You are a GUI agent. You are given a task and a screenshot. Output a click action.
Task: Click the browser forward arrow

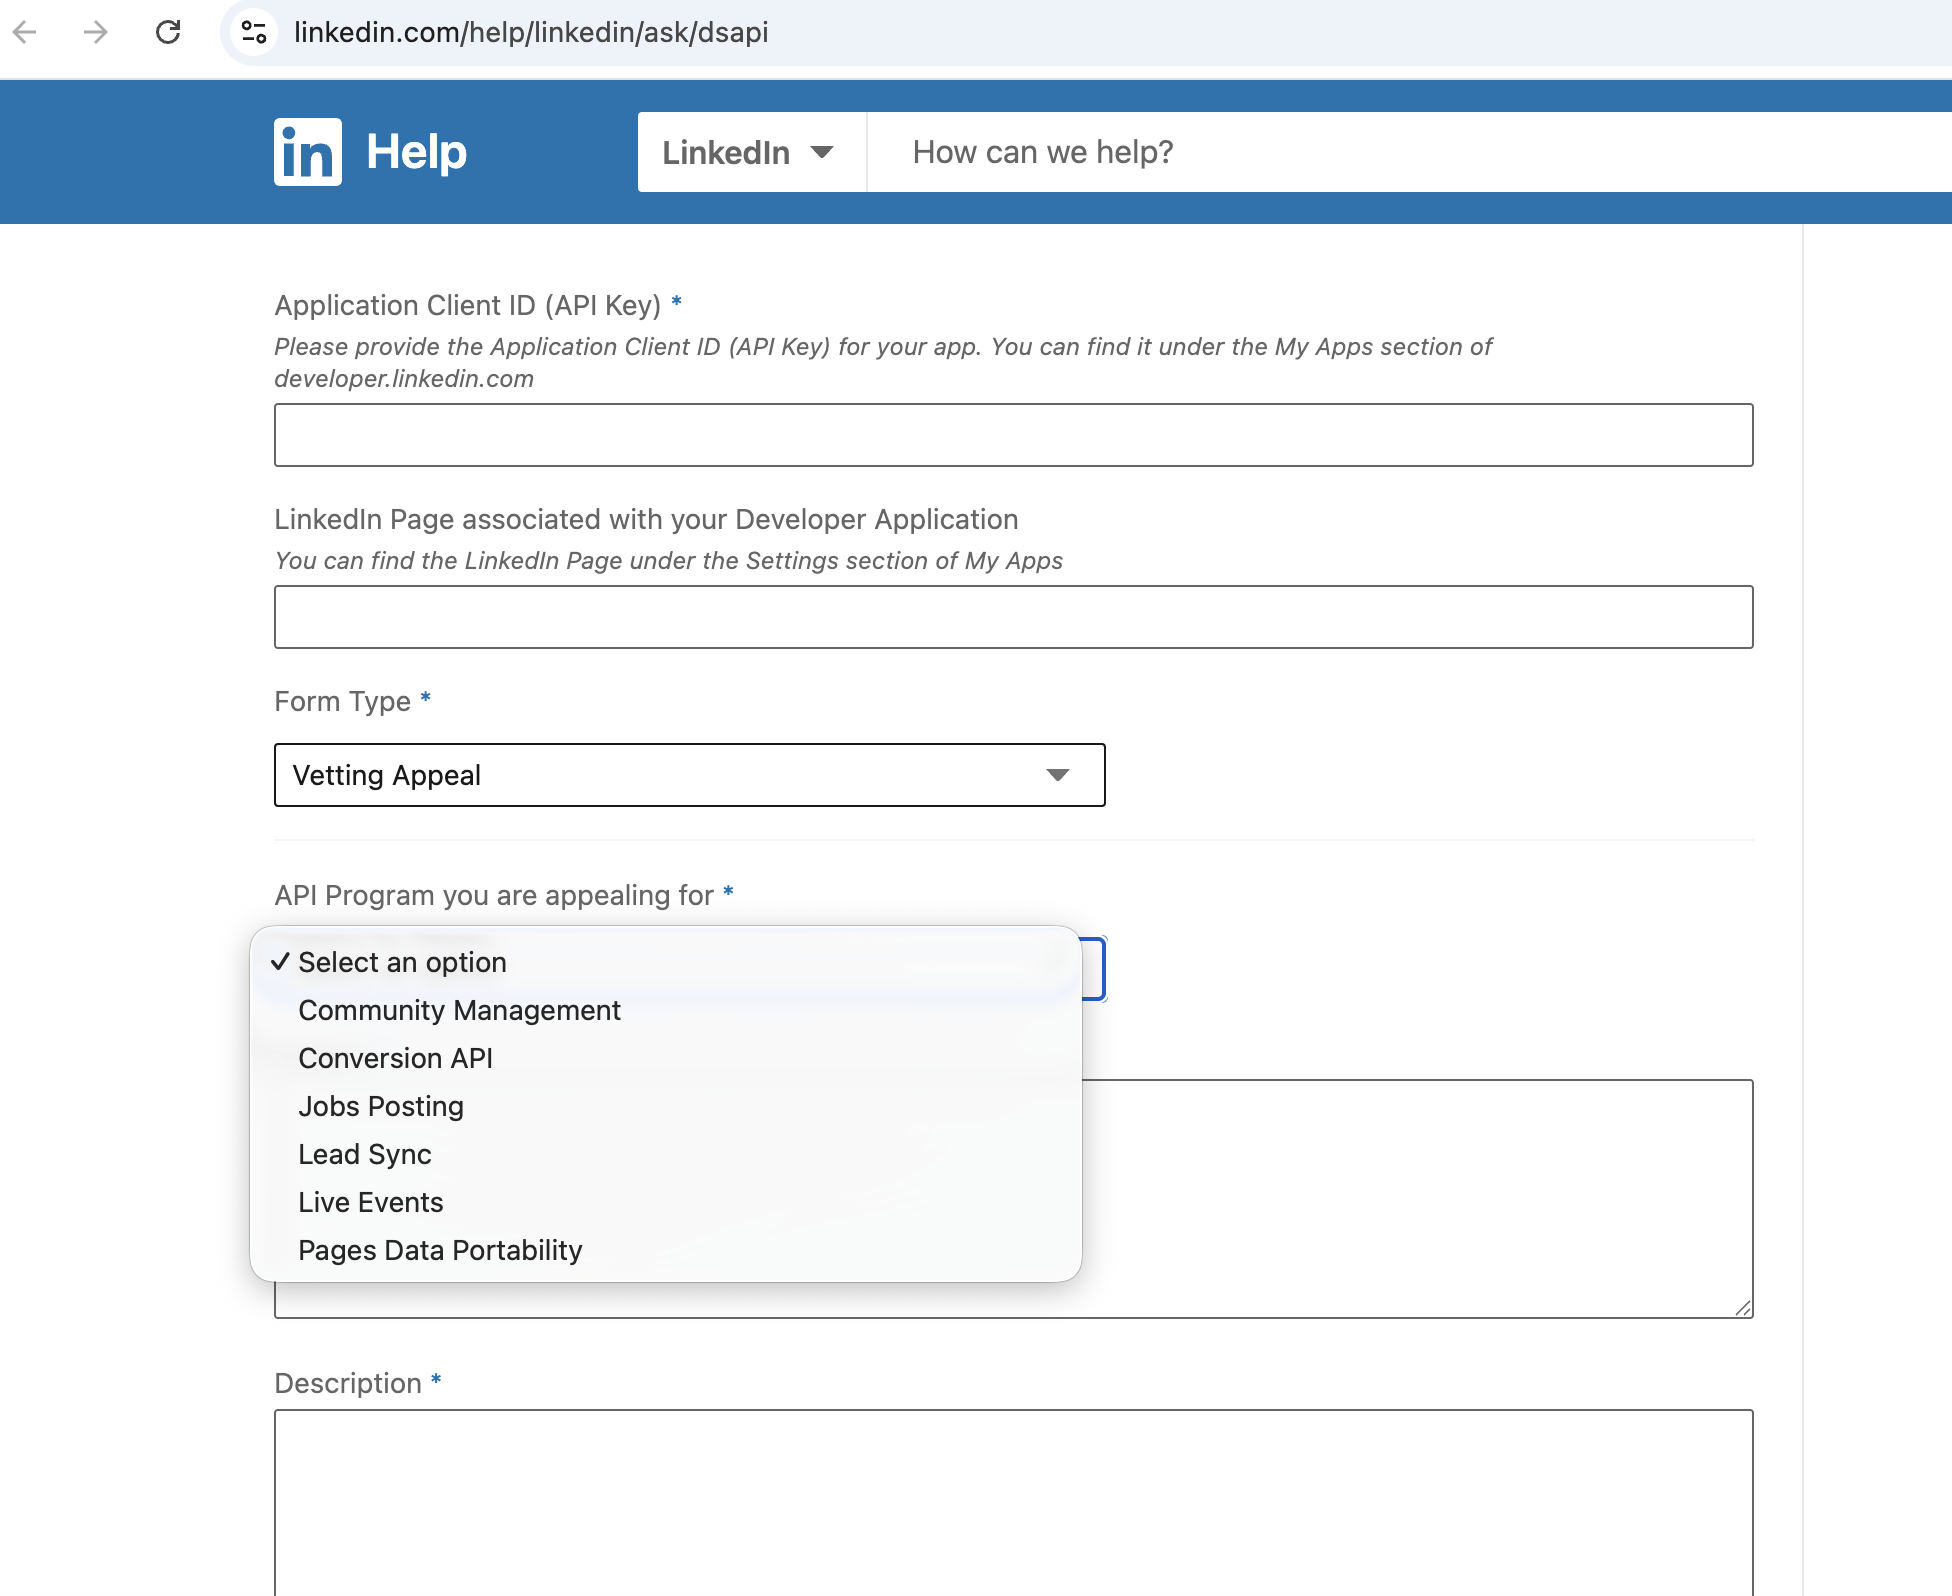pyautogui.click(x=96, y=33)
